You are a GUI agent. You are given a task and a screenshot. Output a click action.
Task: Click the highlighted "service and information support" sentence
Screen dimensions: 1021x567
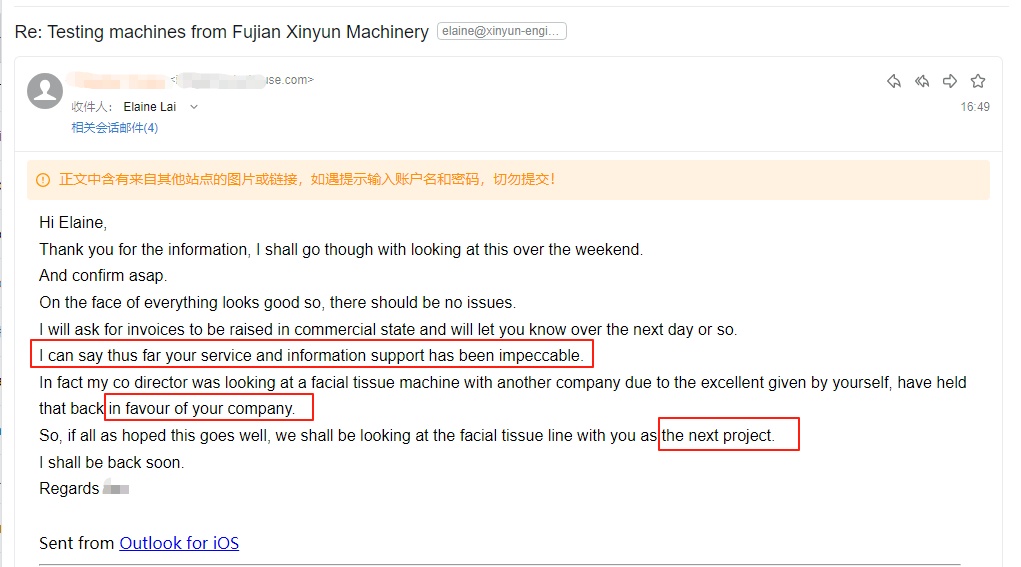311,355
